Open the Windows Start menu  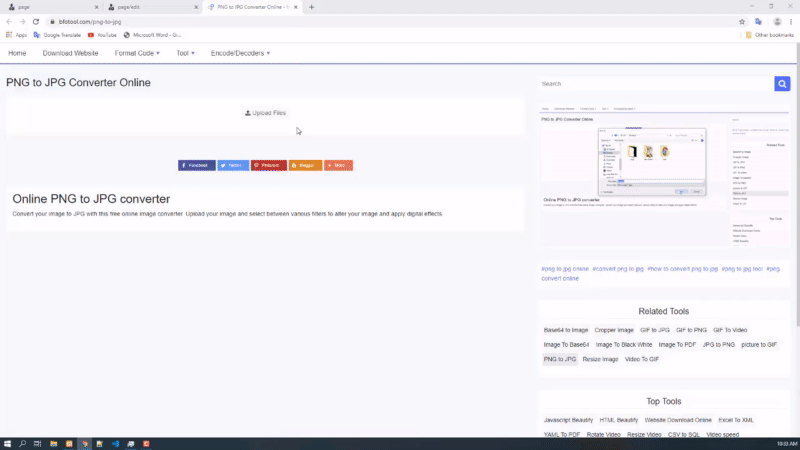coord(7,443)
